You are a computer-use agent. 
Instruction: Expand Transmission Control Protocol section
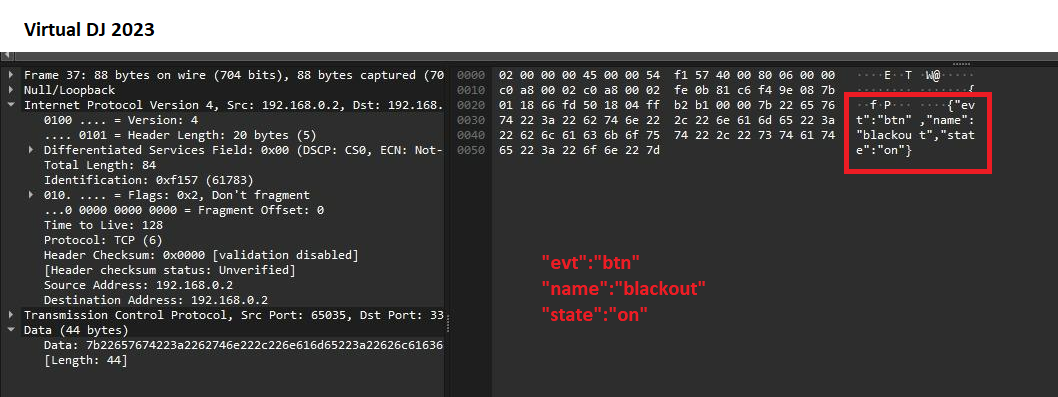click(x=11, y=315)
